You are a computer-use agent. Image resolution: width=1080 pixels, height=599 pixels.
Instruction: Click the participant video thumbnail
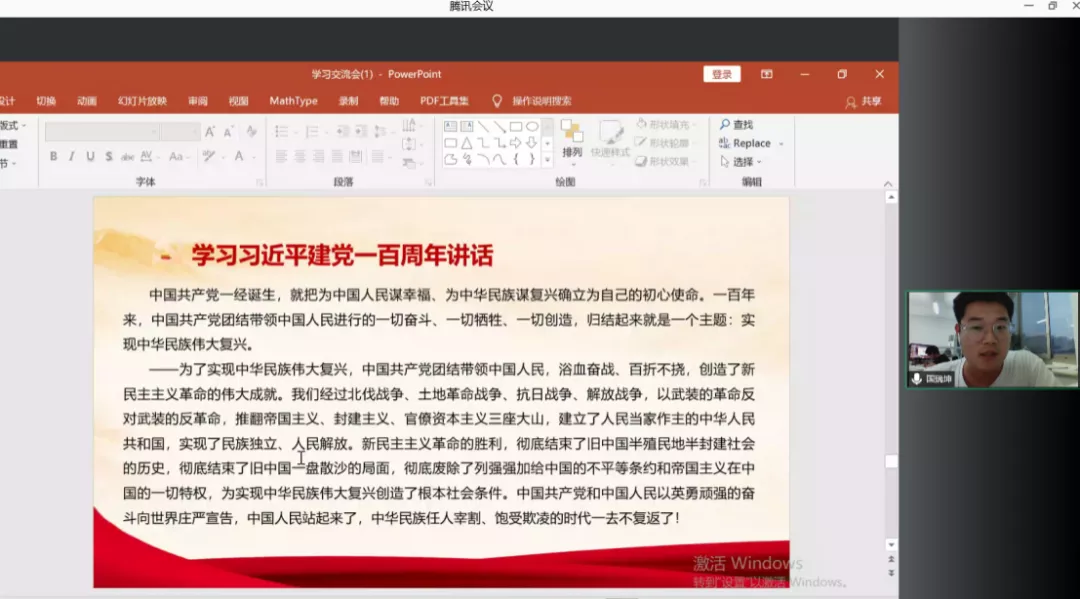[992, 340]
